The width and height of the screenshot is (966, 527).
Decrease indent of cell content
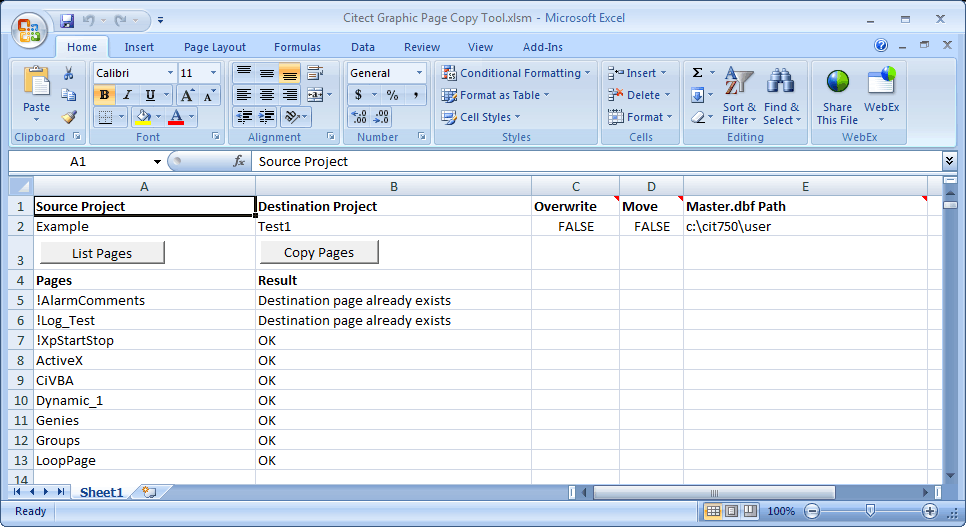[x=245, y=116]
